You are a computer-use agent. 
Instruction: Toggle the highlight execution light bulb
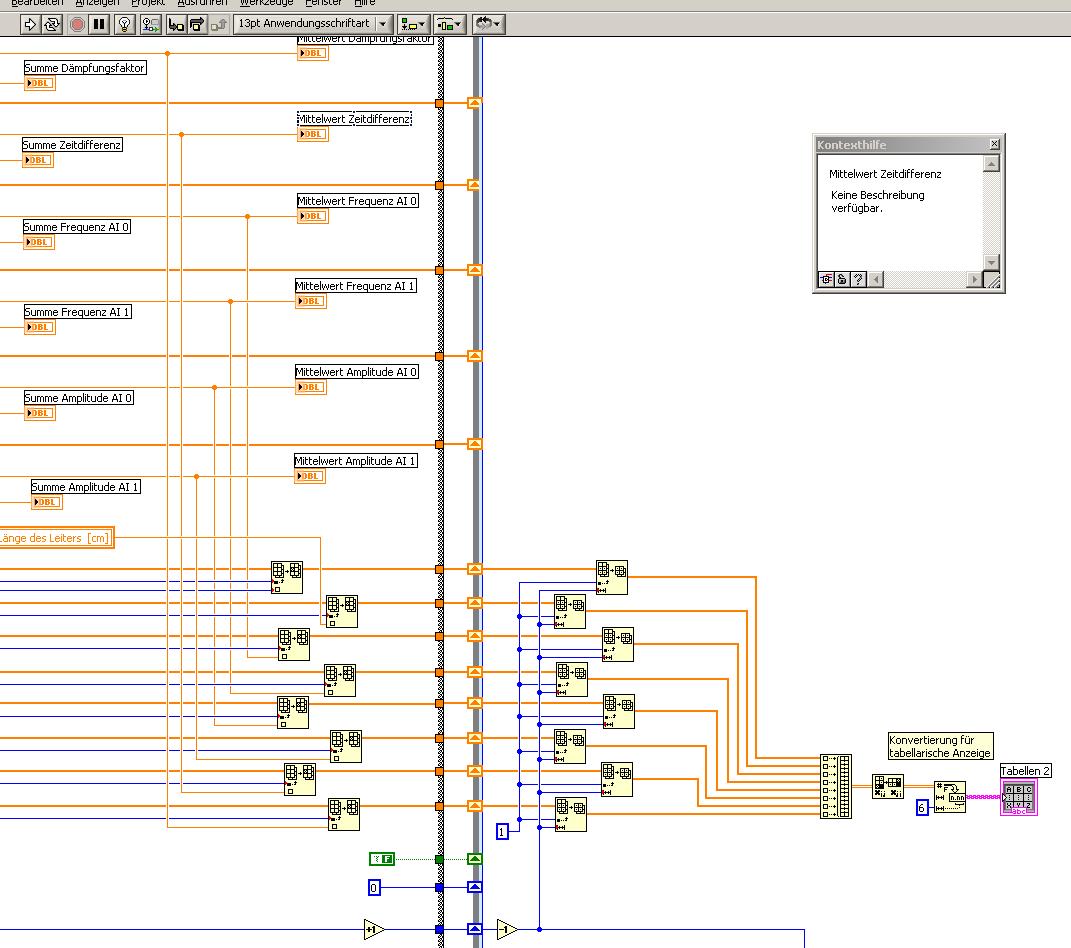click(x=124, y=23)
